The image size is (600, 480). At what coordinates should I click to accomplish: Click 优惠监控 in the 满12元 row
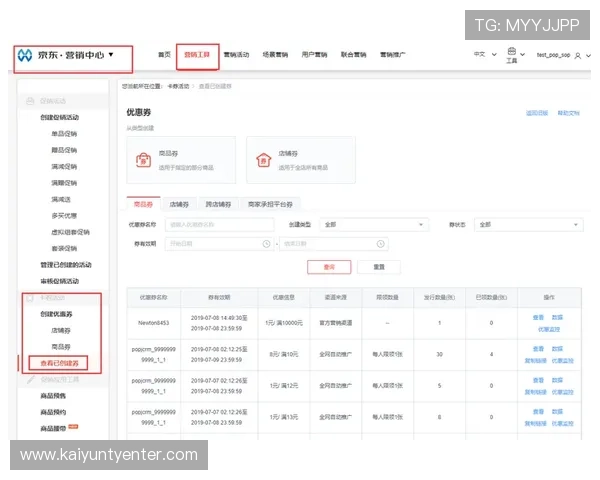(x=562, y=392)
